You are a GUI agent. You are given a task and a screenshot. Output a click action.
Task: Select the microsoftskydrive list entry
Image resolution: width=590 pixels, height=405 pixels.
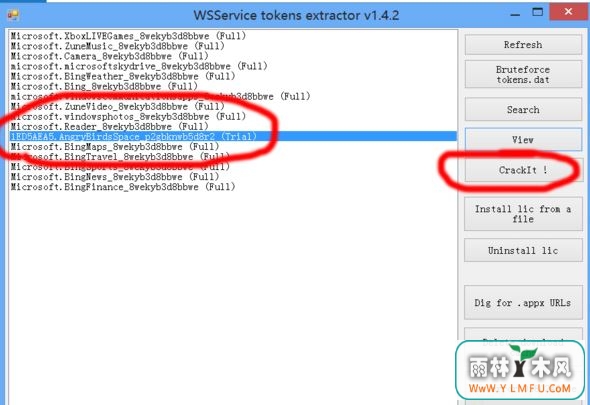(139, 66)
